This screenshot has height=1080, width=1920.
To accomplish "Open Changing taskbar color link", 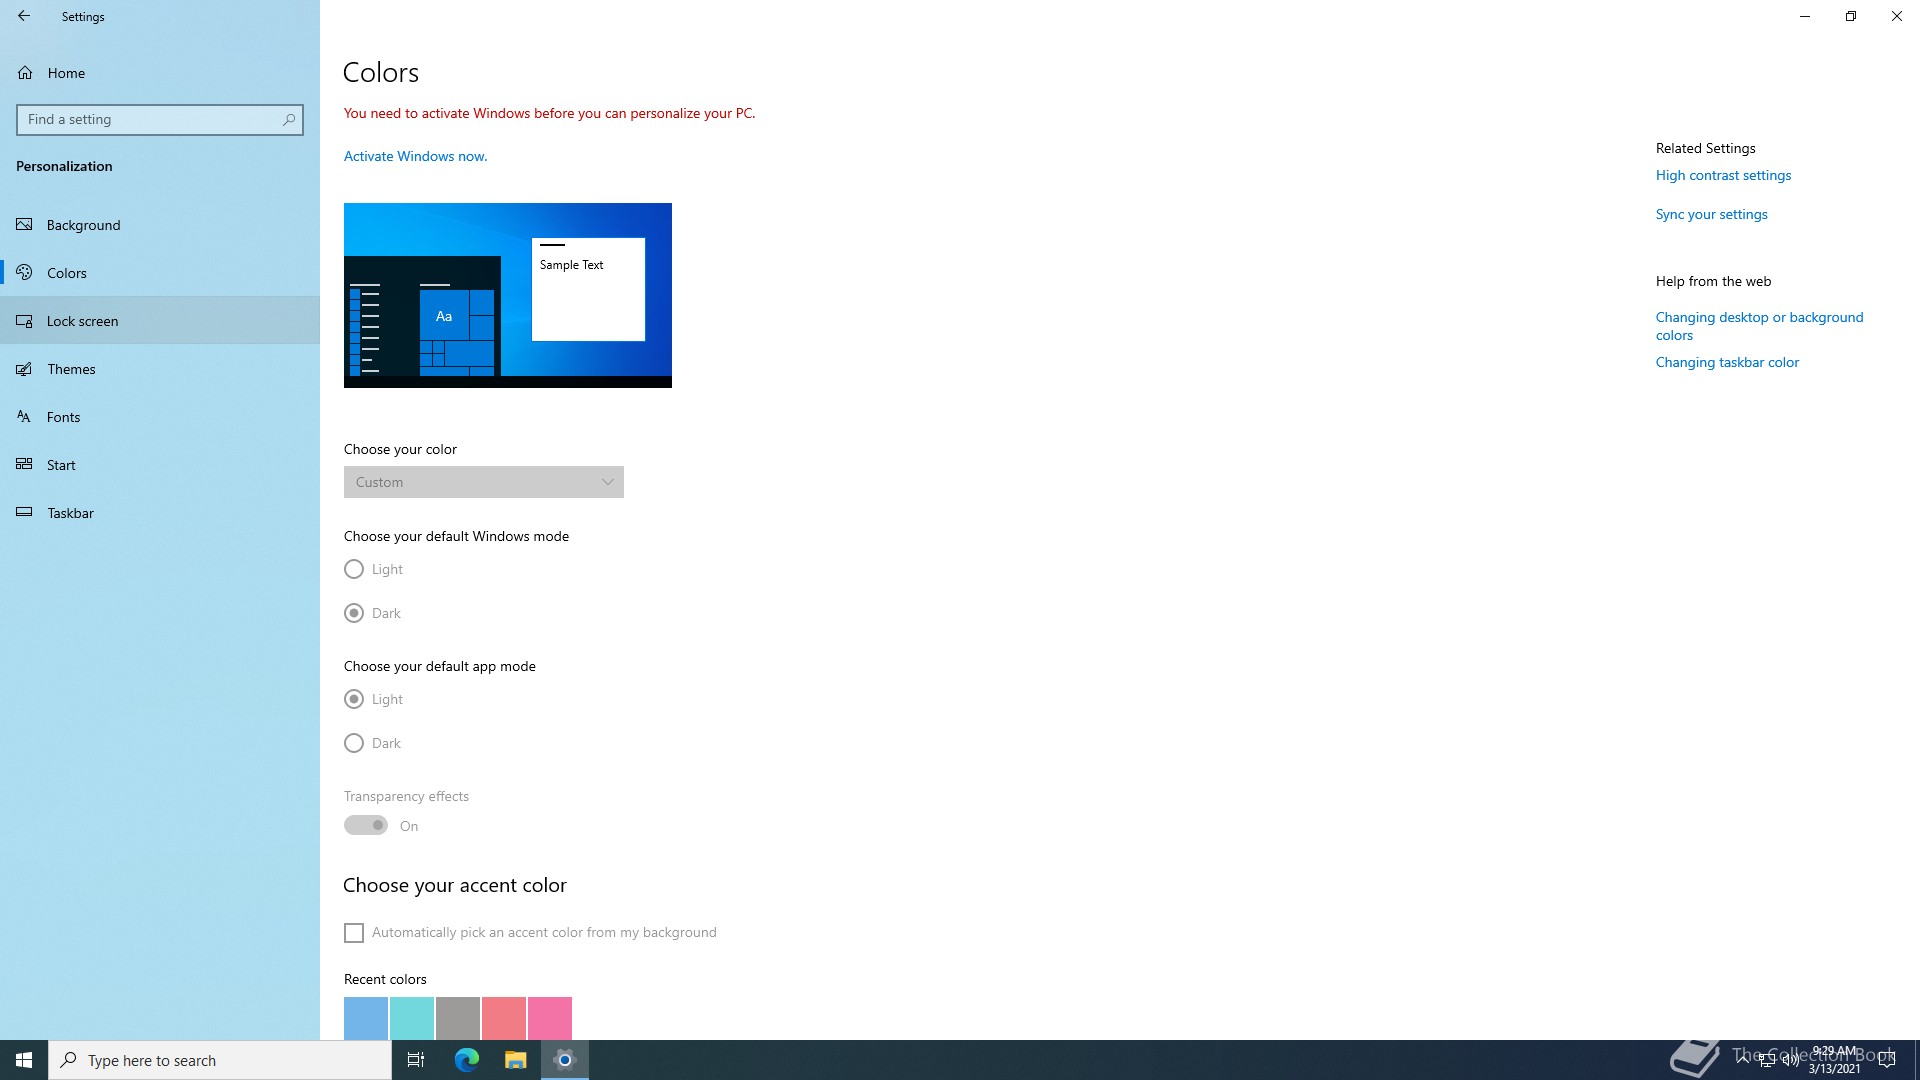I will pyautogui.click(x=1727, y=362).
